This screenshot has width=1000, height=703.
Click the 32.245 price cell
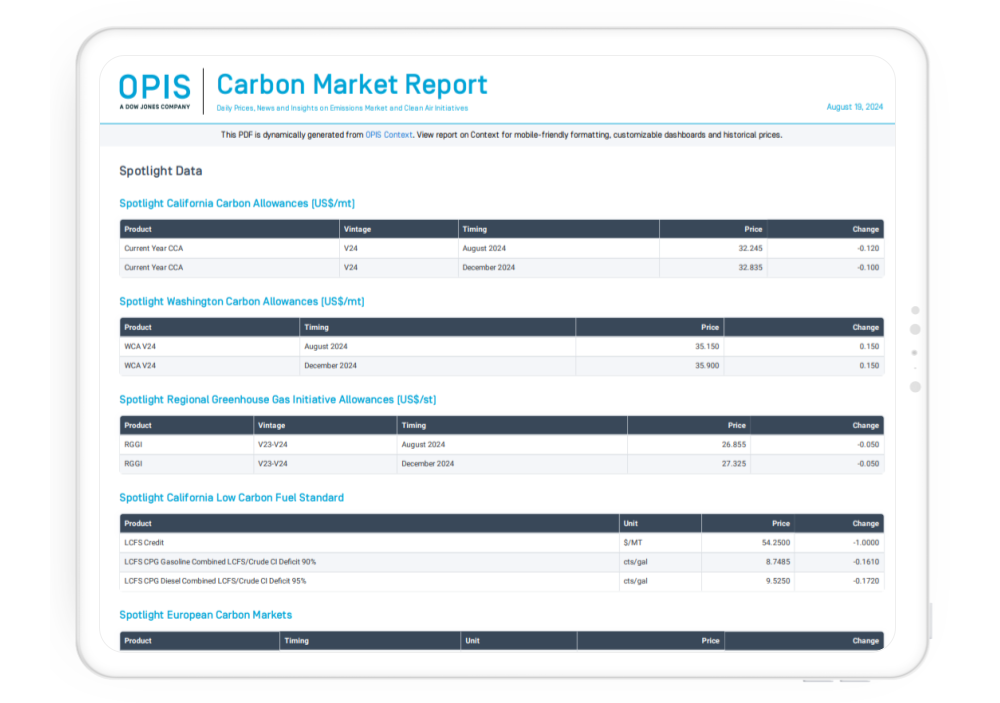click(x=749, y=248)
